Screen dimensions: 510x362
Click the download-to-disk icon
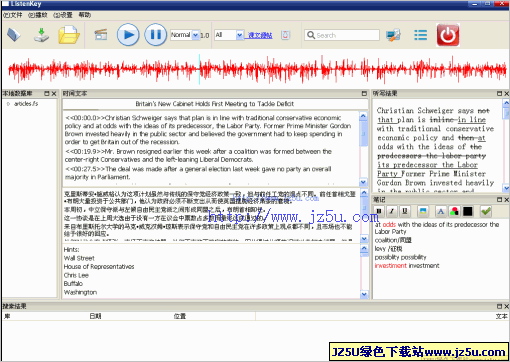(x=41, y=35)
